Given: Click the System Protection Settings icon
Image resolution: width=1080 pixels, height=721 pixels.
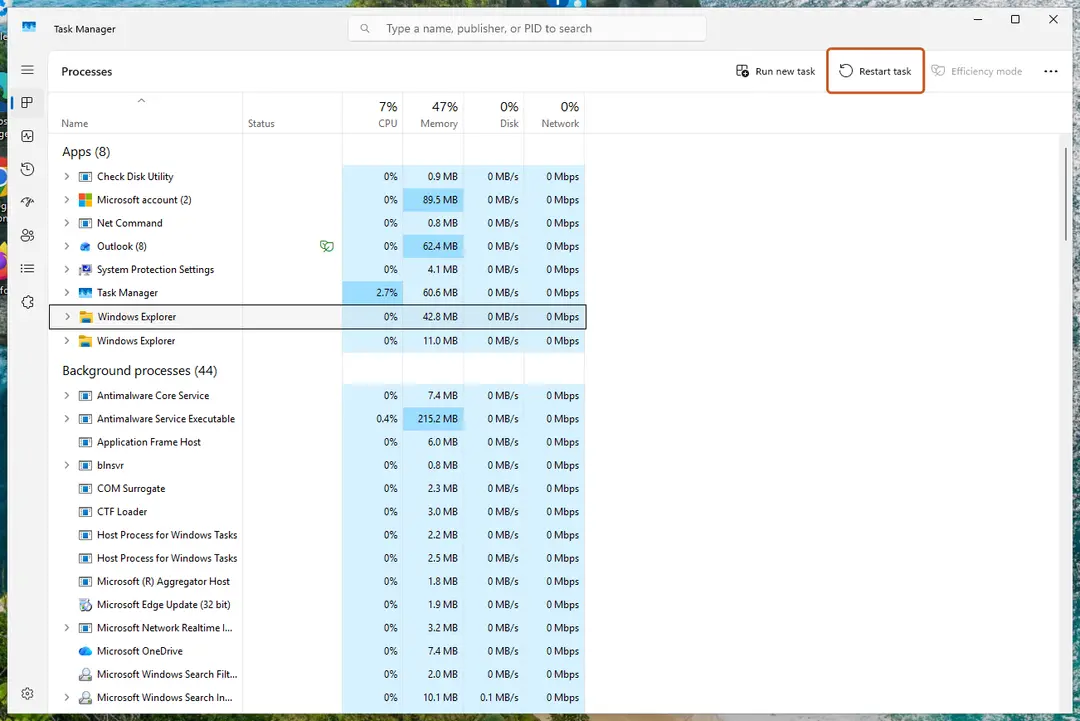Looking at the screenshot, I should pyautogui.click(x=85, y=269).
